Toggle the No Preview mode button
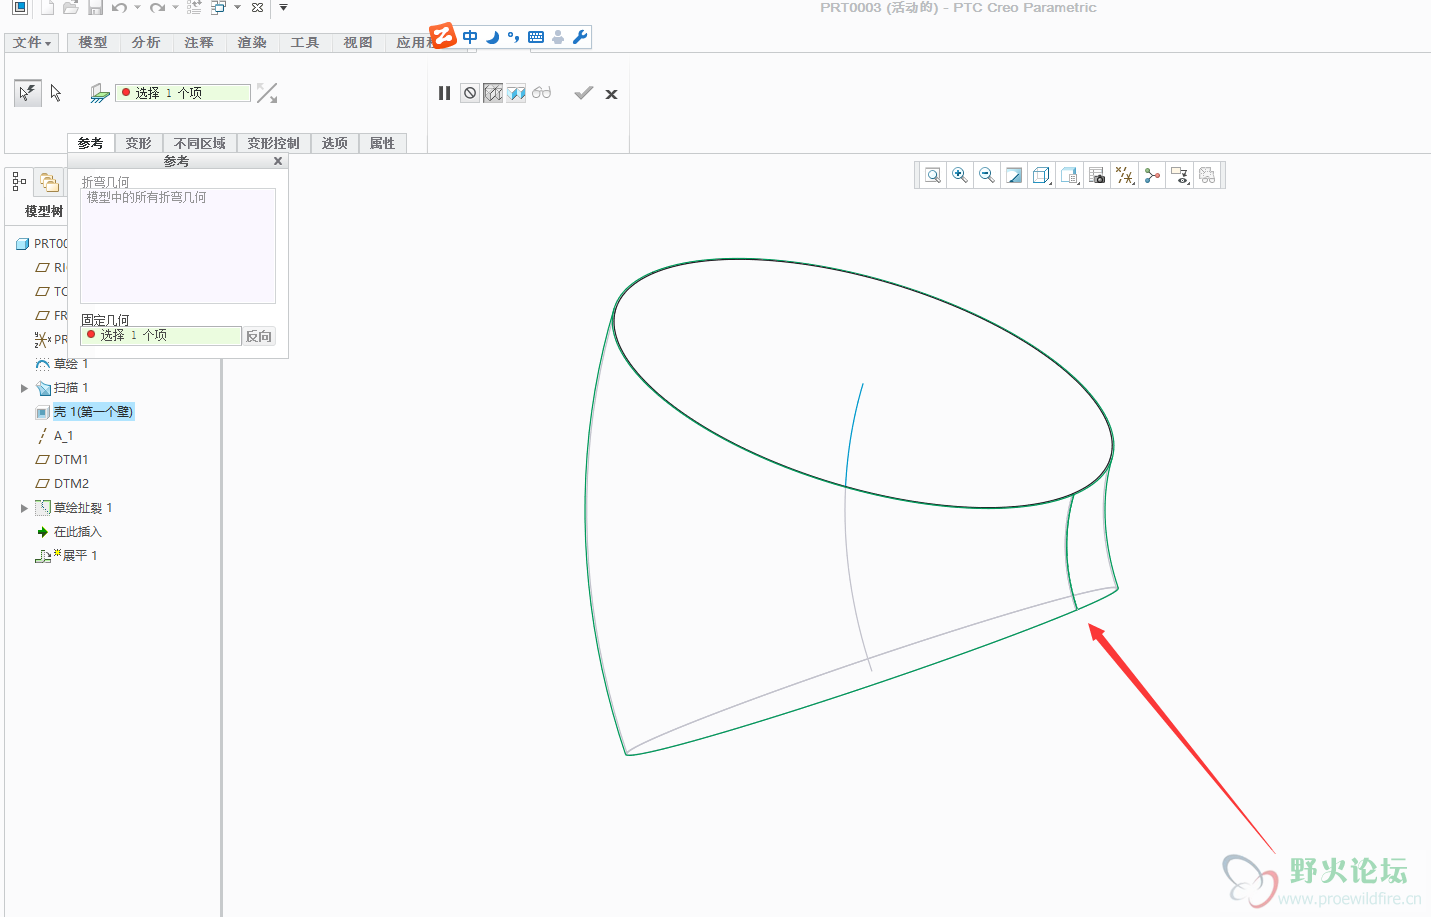This screenshot has height=917, width=1431. point(470,93)
